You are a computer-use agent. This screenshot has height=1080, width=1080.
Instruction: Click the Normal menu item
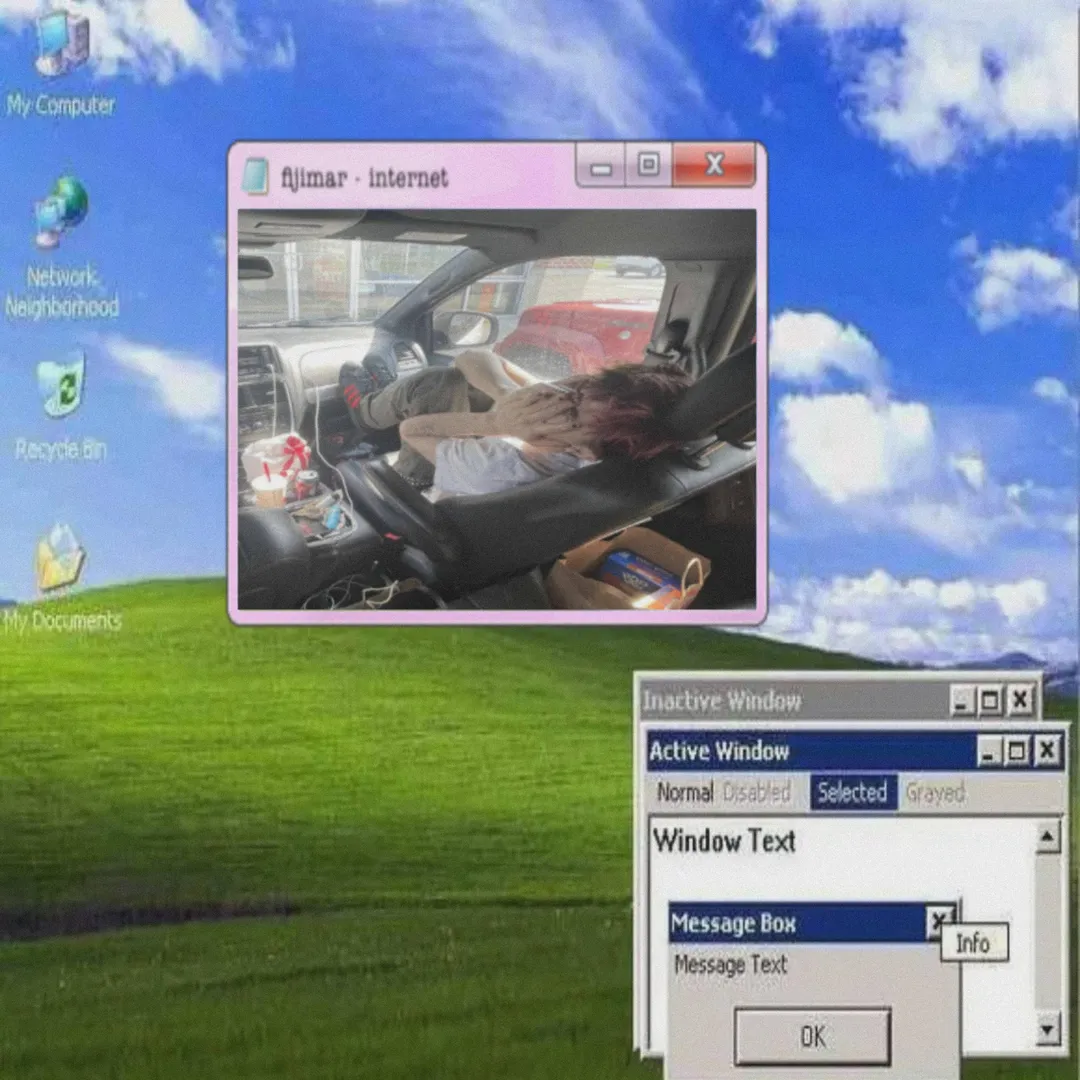[x=684, y=793]
